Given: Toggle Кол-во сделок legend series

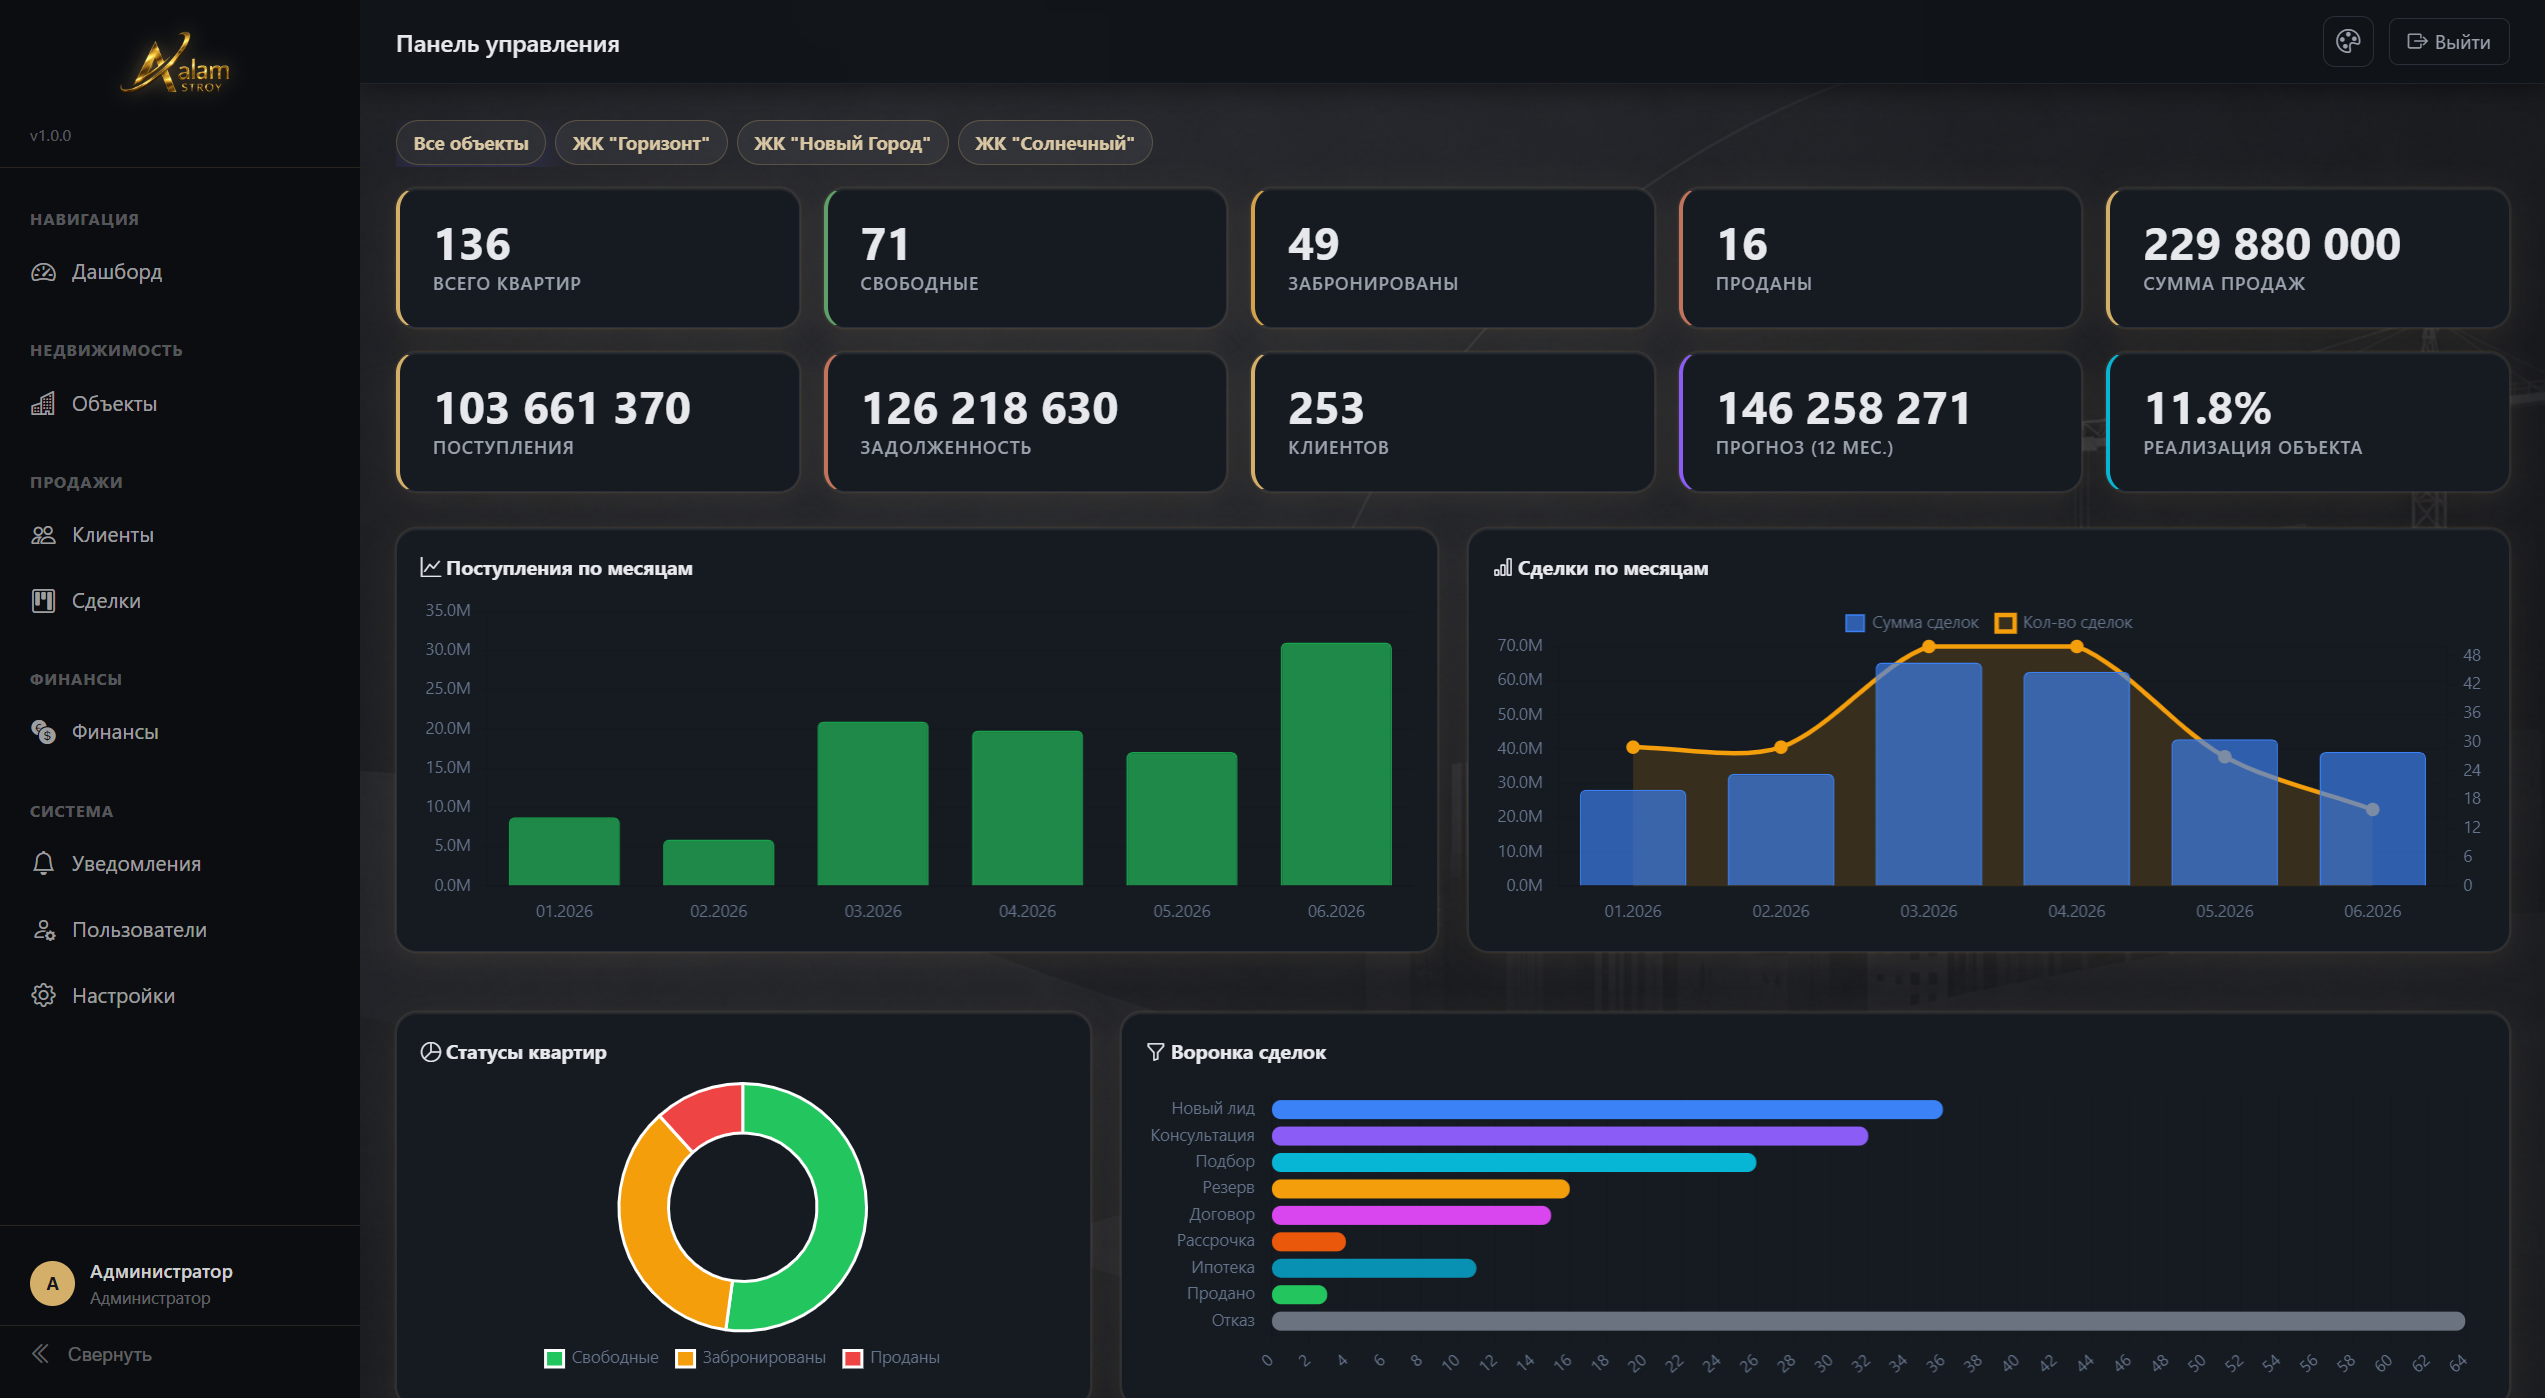Looking at the screenshot, I should point(2064,623).
